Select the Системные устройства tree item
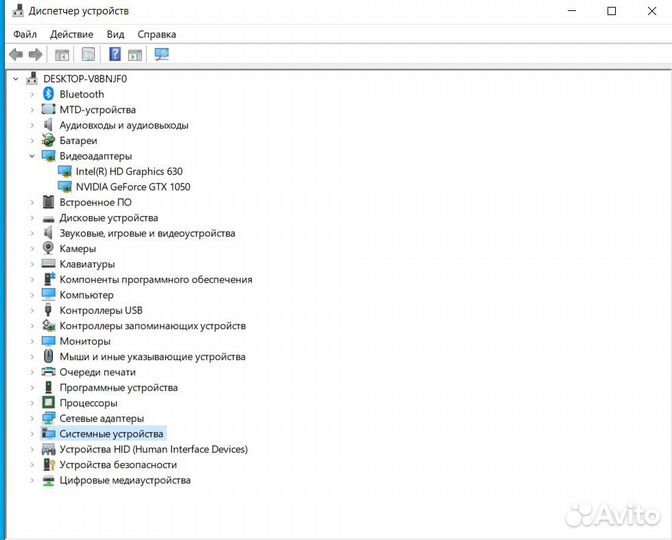Image resolution: width=672 pixels, height=540 pixels. [111, 434]
